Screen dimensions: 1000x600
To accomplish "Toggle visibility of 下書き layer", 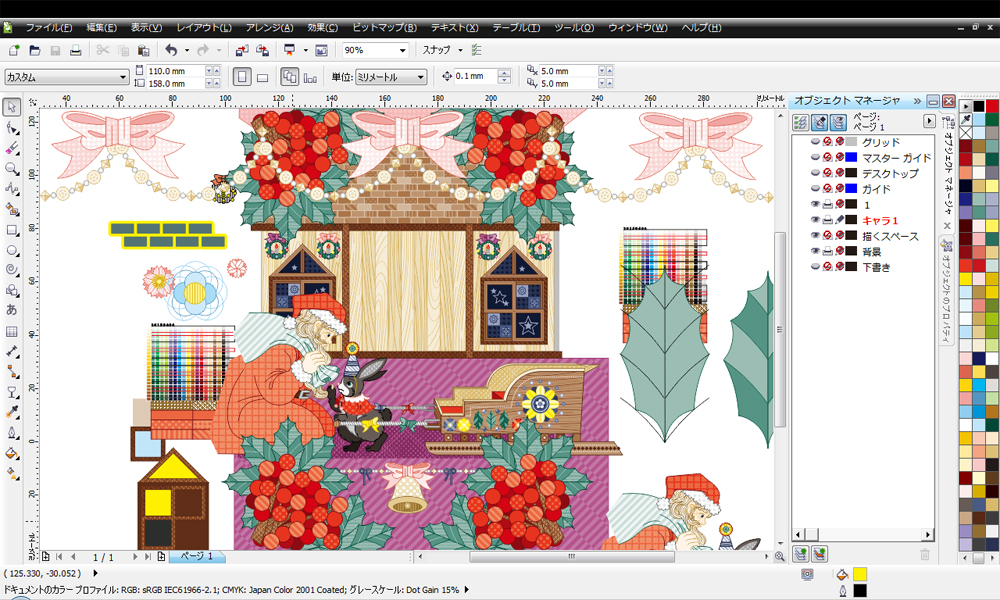I will (x=815, y=267).
